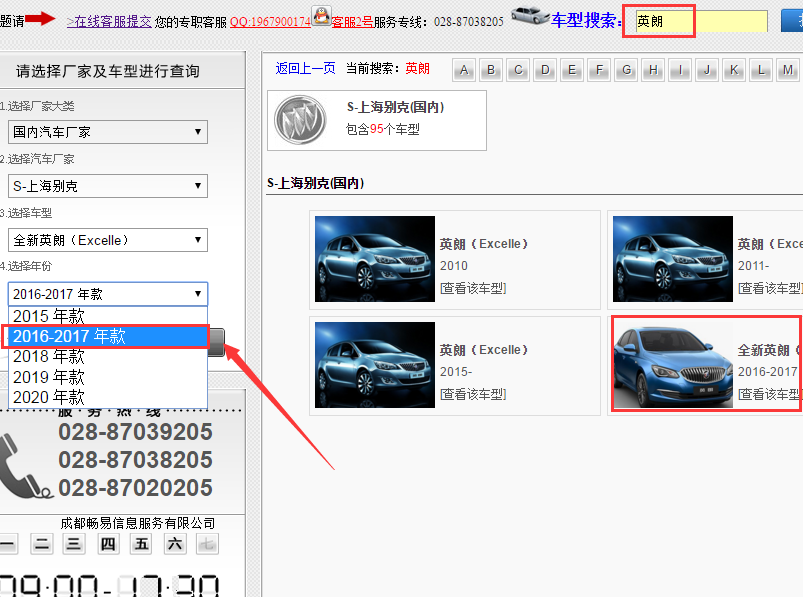Select 2020 年款 from the year list
Screen dimensions: 803x597
point(108,397)
